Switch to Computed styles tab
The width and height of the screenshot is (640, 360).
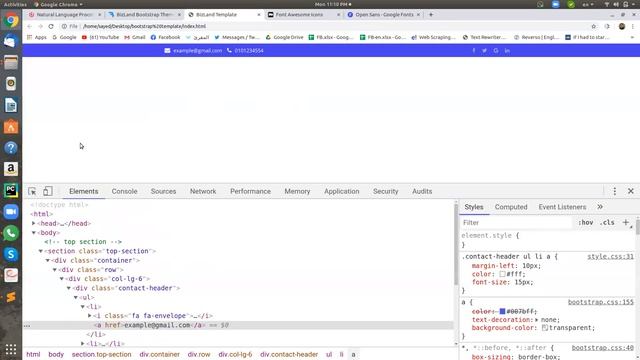click(x=511, y=207)
